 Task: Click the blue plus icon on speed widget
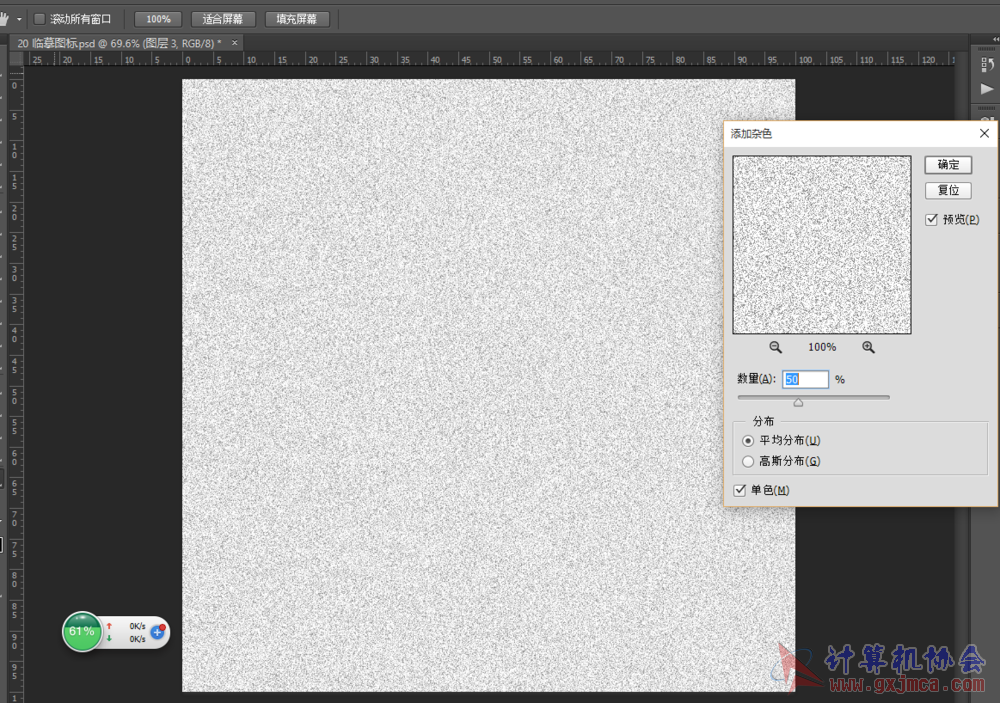coord(158,632)
